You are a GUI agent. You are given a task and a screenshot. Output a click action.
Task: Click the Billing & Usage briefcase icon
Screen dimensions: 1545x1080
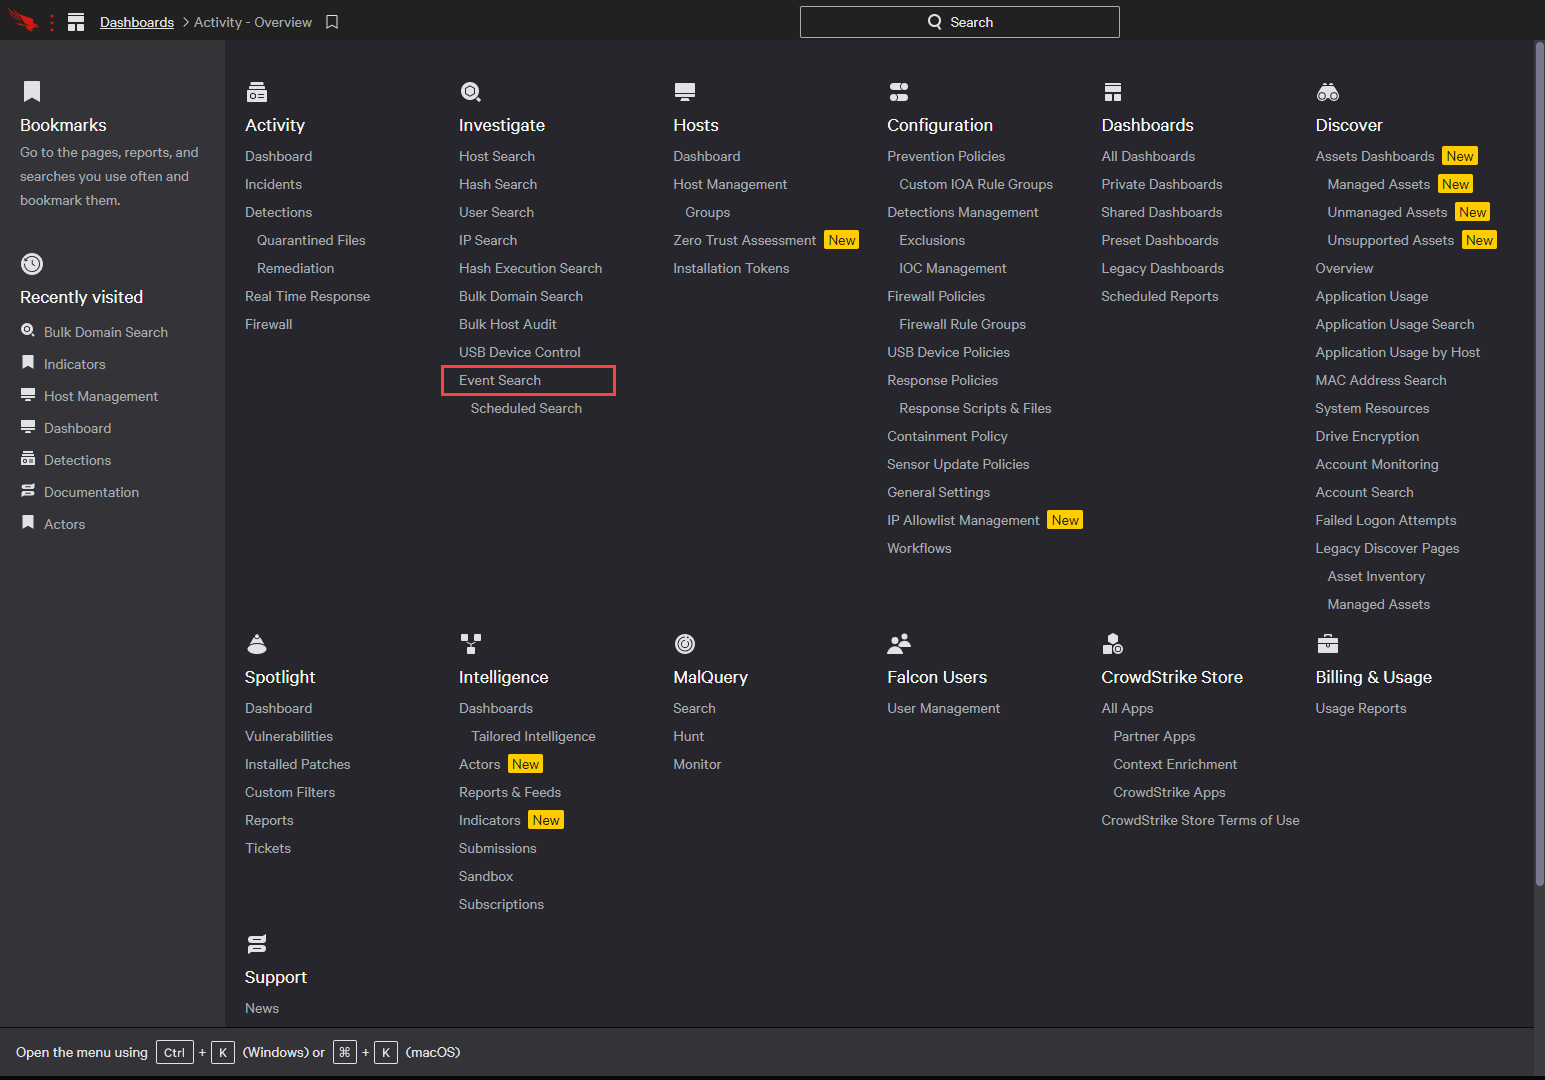1328,643
